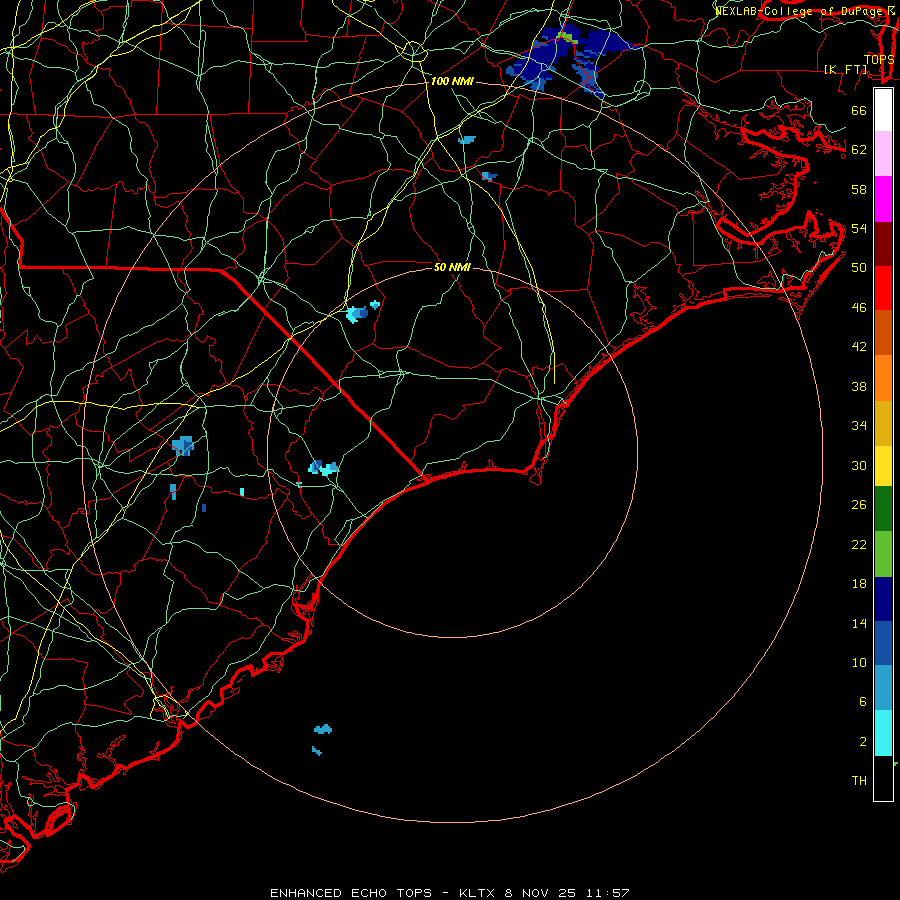Click the legend value 46
This screenshot has height=900, width=900.
[x=859, y=308]
